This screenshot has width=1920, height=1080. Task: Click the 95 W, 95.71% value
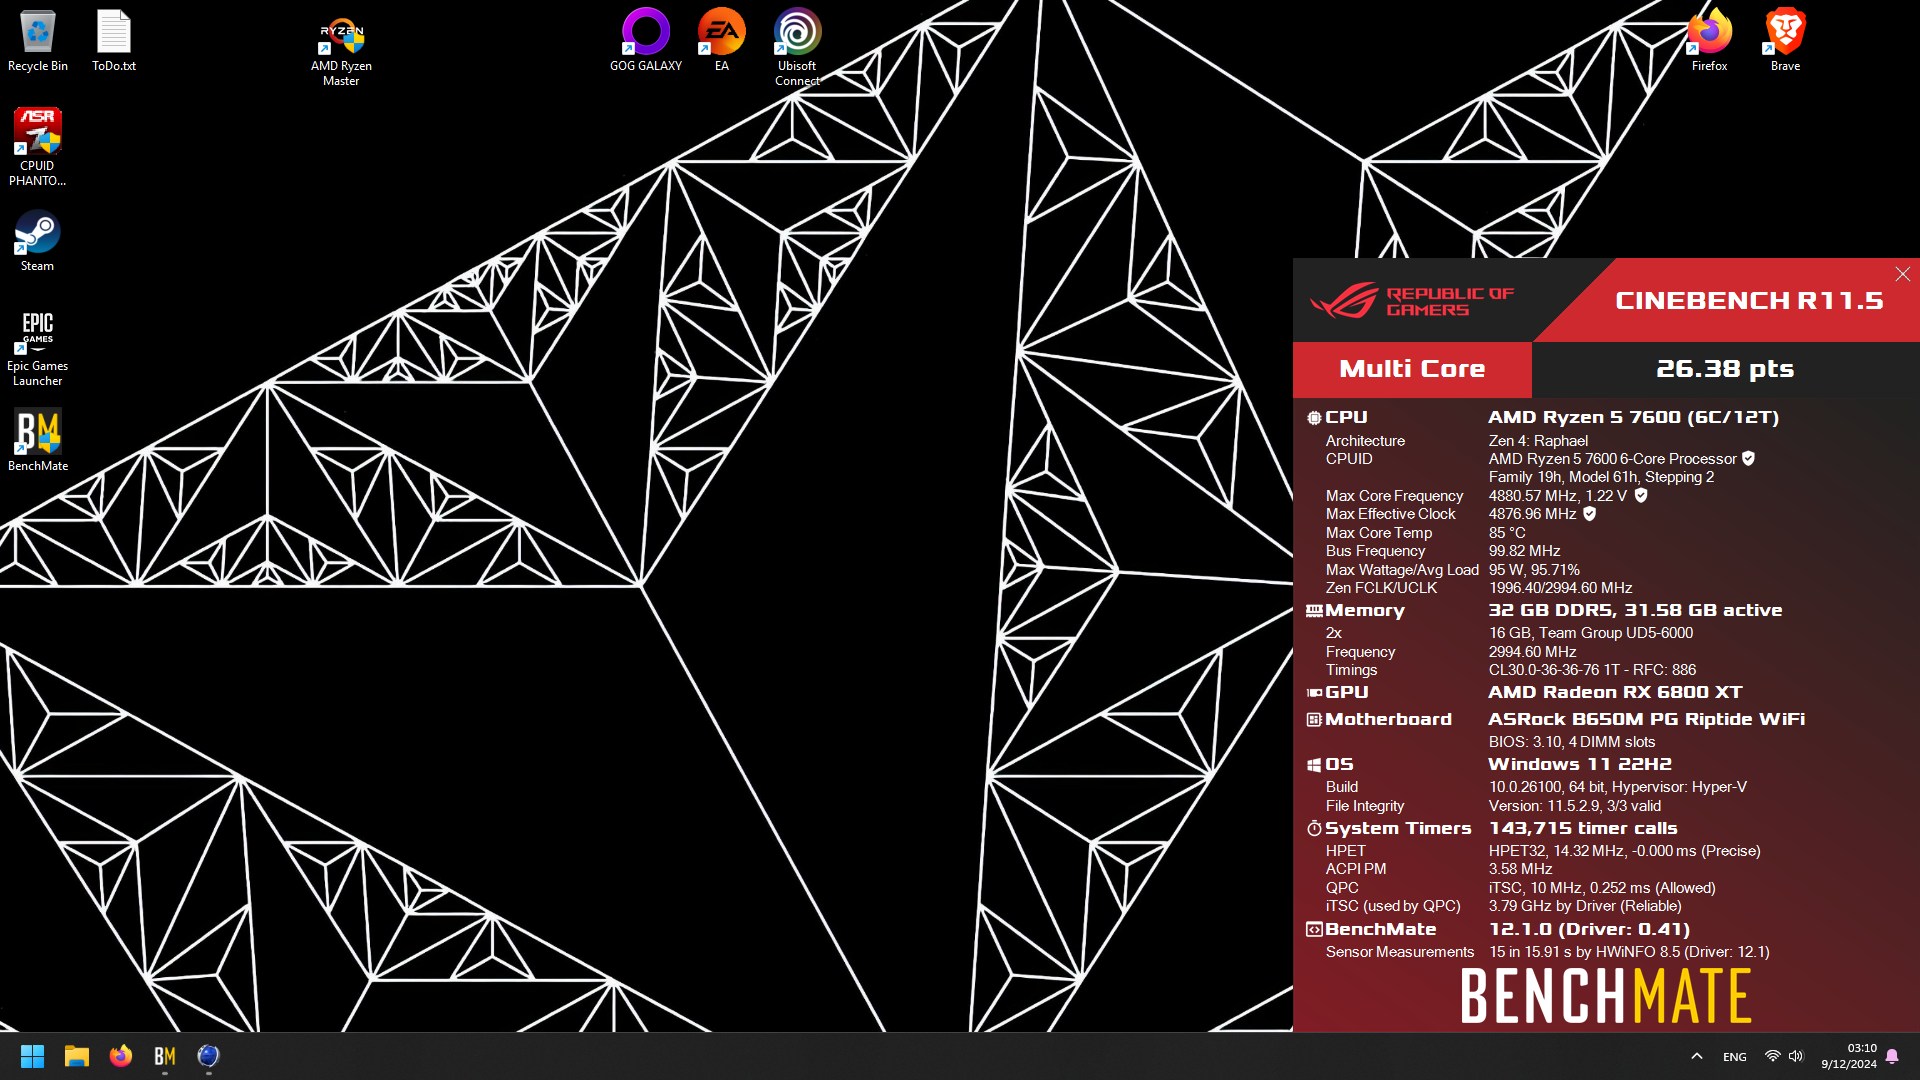click(x=1534, y=570)
